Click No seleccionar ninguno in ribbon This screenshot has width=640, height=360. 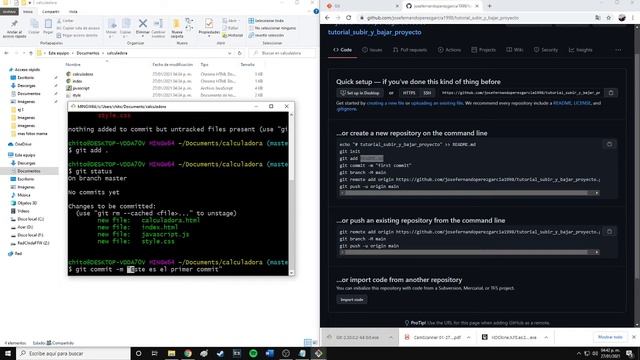pos(272,28)
